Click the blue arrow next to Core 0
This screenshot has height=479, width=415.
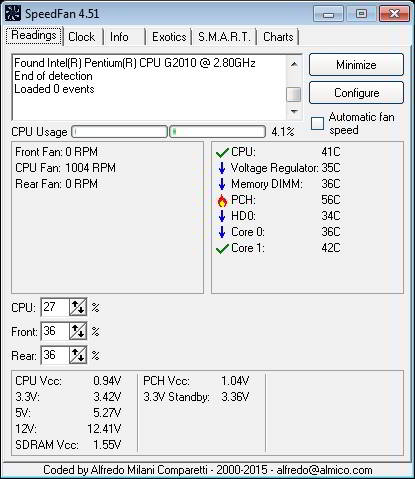pyautogui.click(x=222, y=232)
